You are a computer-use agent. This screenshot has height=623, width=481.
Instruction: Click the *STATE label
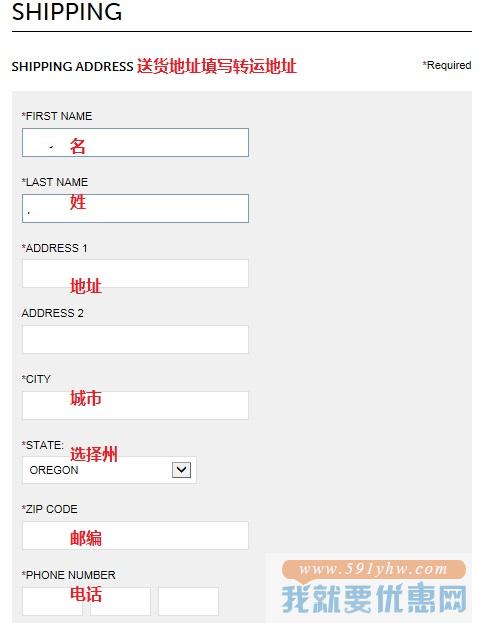42,445
